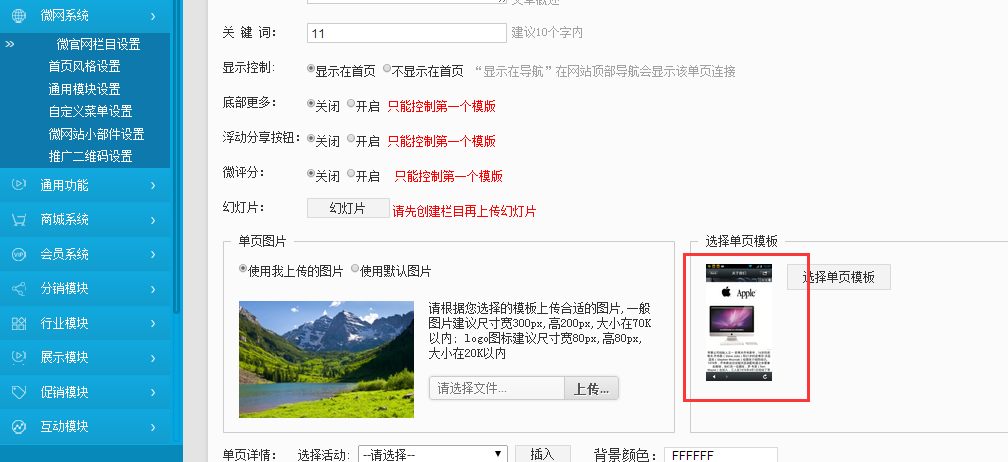Click the 上传... upload button
1008x462 pixels.
coord(592,388)
